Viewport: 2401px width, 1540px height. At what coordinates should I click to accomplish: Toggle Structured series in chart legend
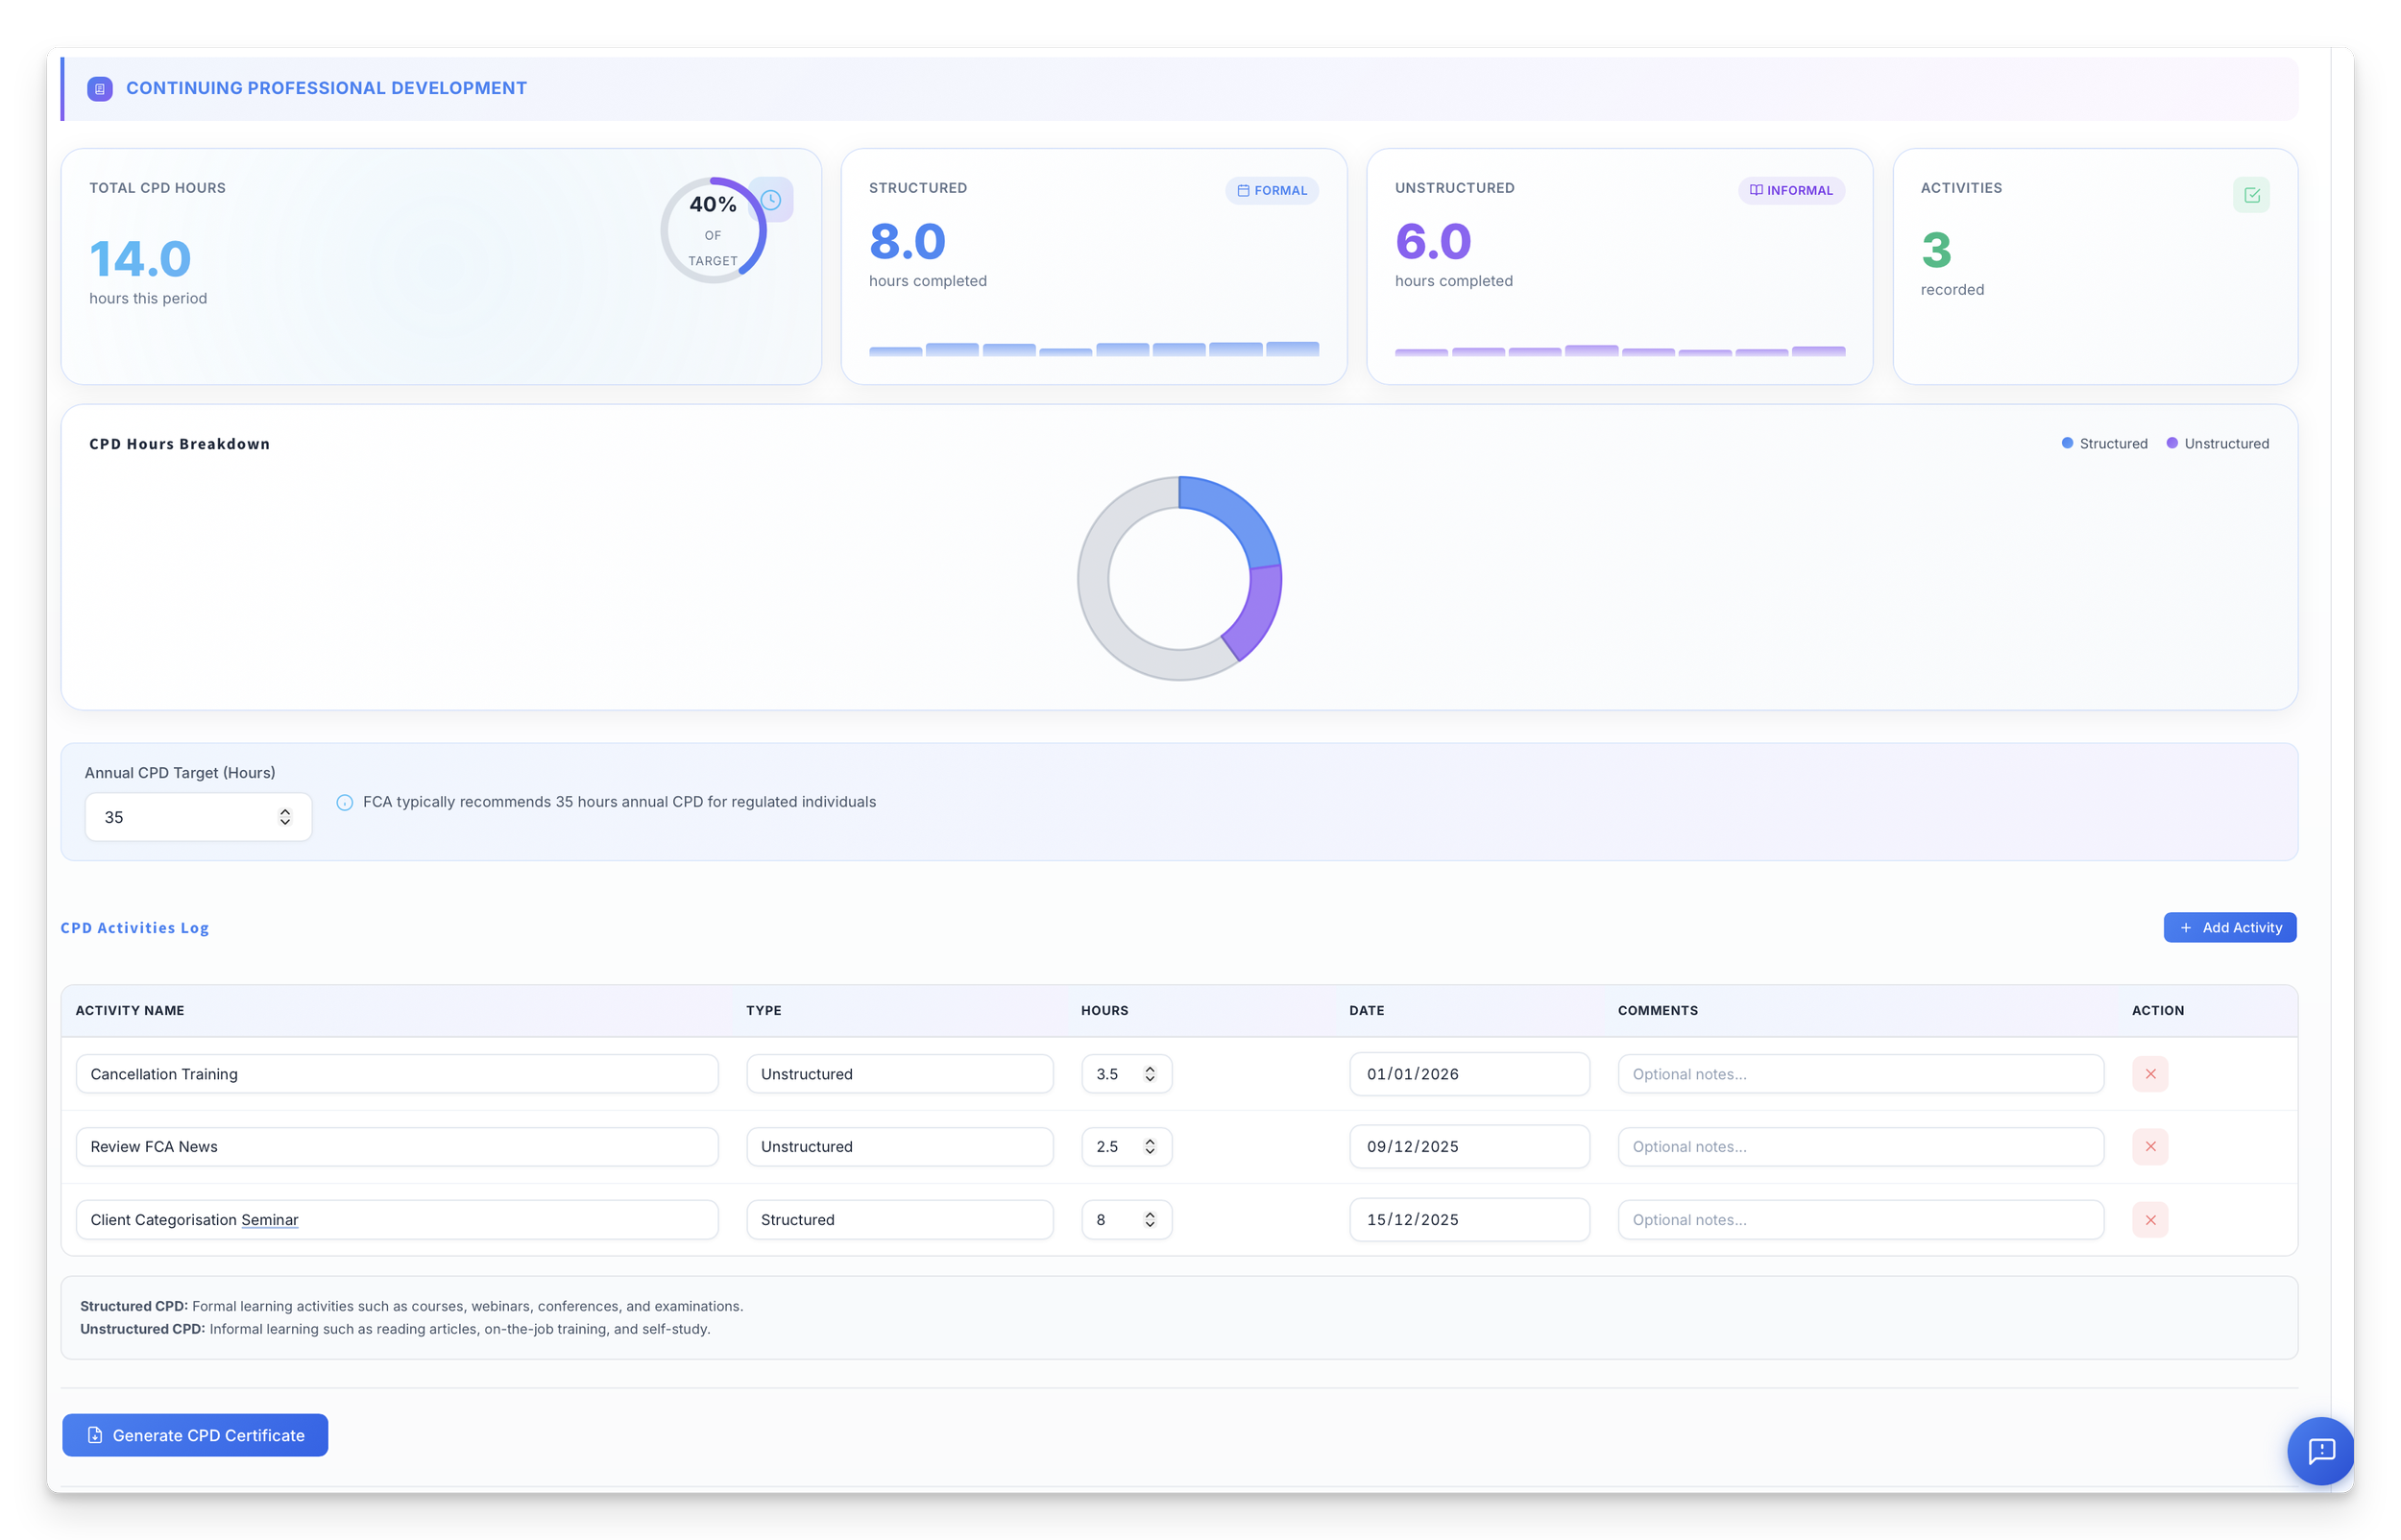coord(2104,444)
